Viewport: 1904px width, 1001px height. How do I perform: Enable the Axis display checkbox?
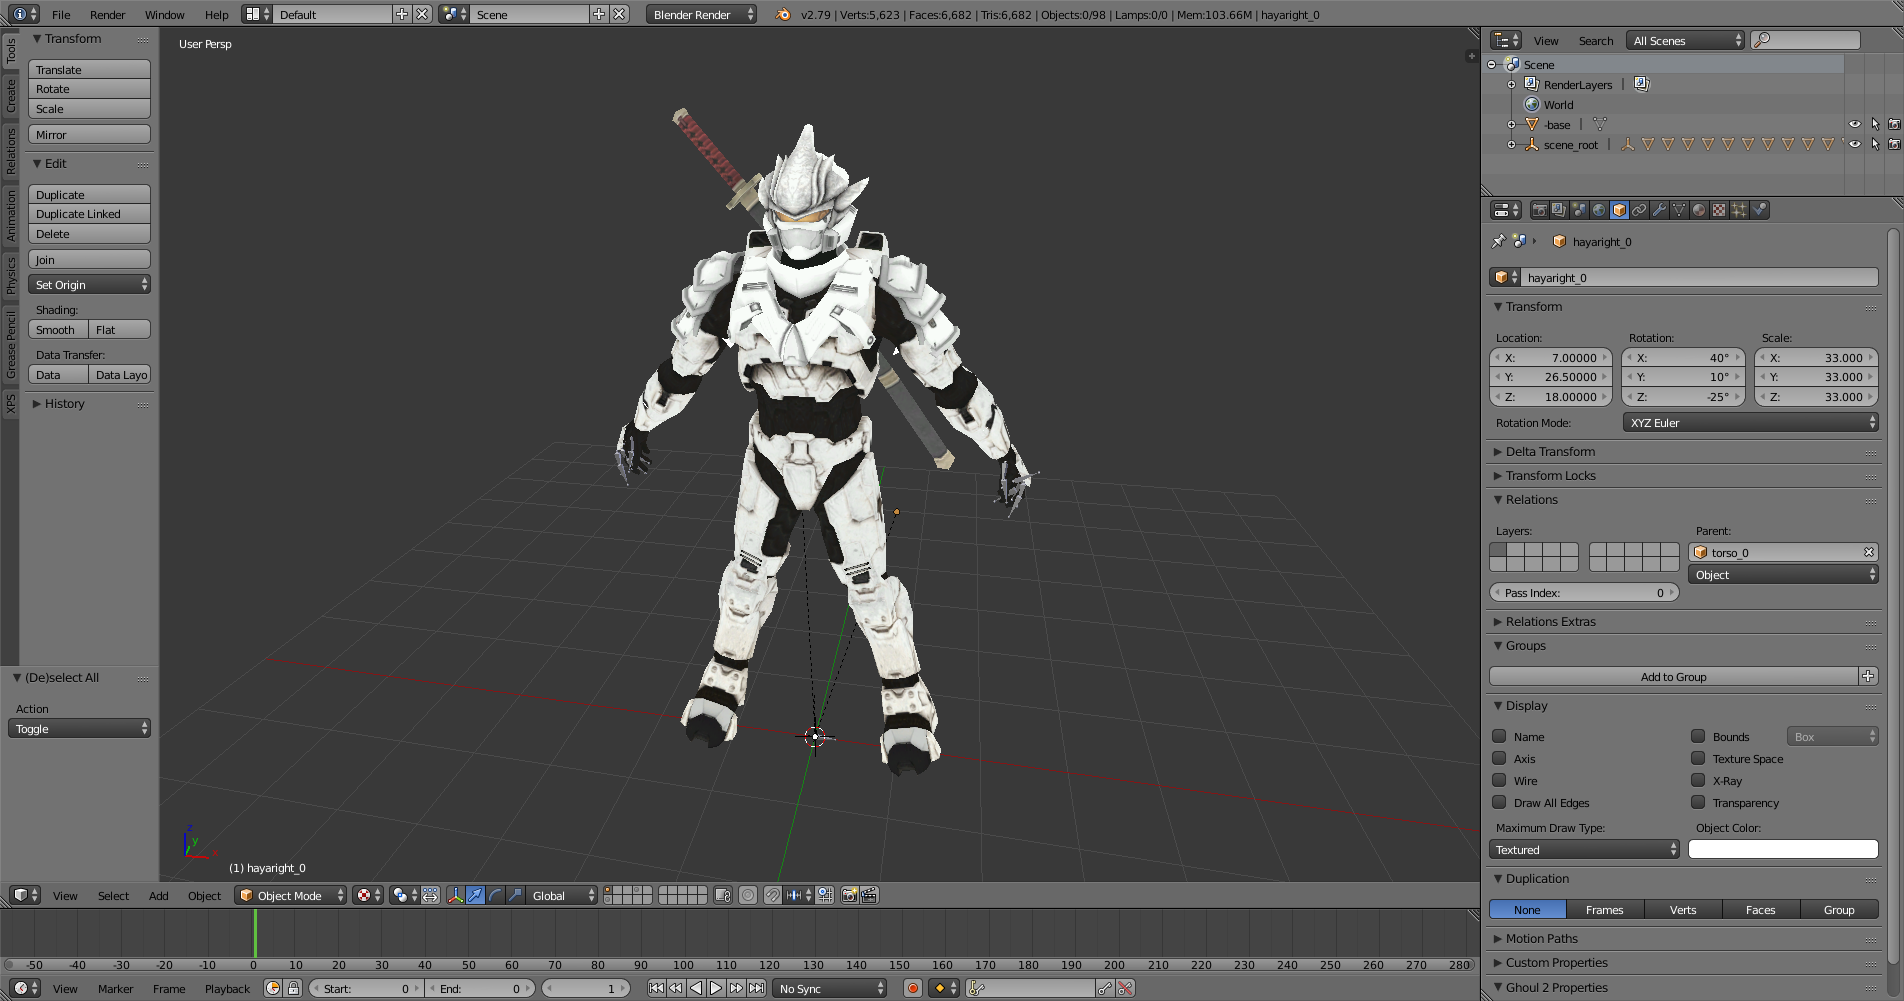(1499, 758)
